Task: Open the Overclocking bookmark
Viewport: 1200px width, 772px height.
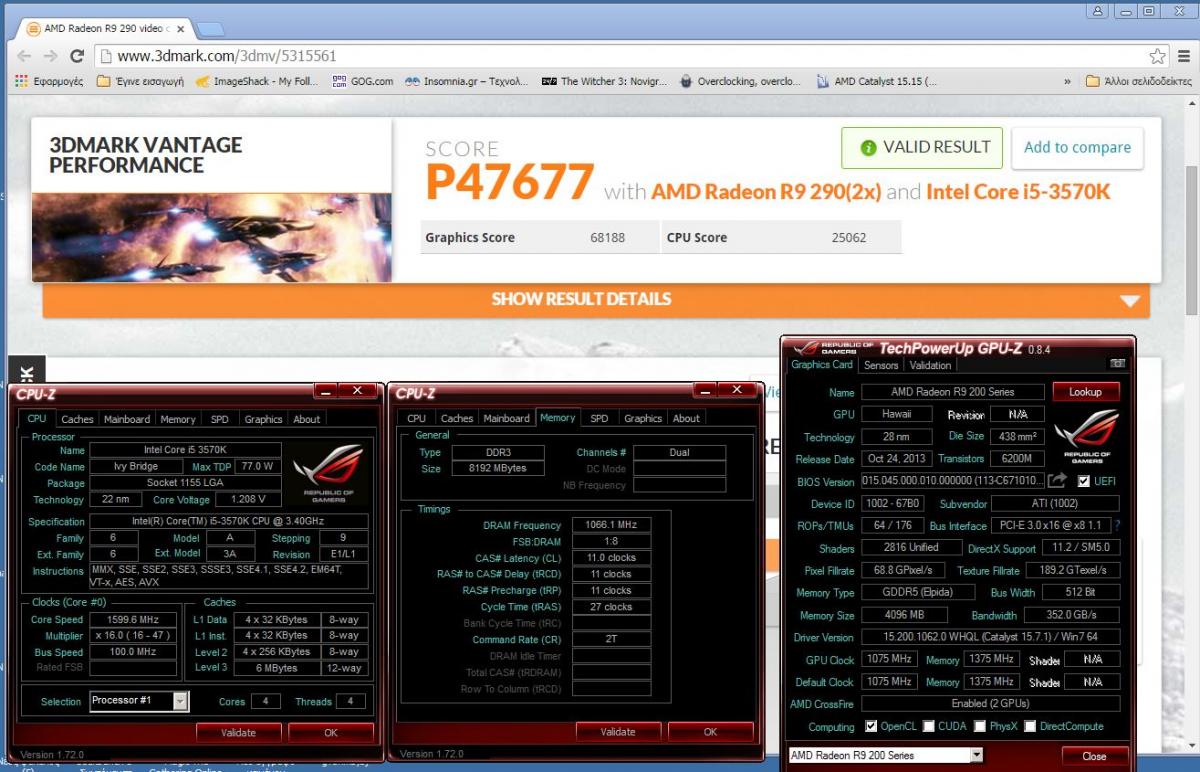Action: click(x=739, y=81)
